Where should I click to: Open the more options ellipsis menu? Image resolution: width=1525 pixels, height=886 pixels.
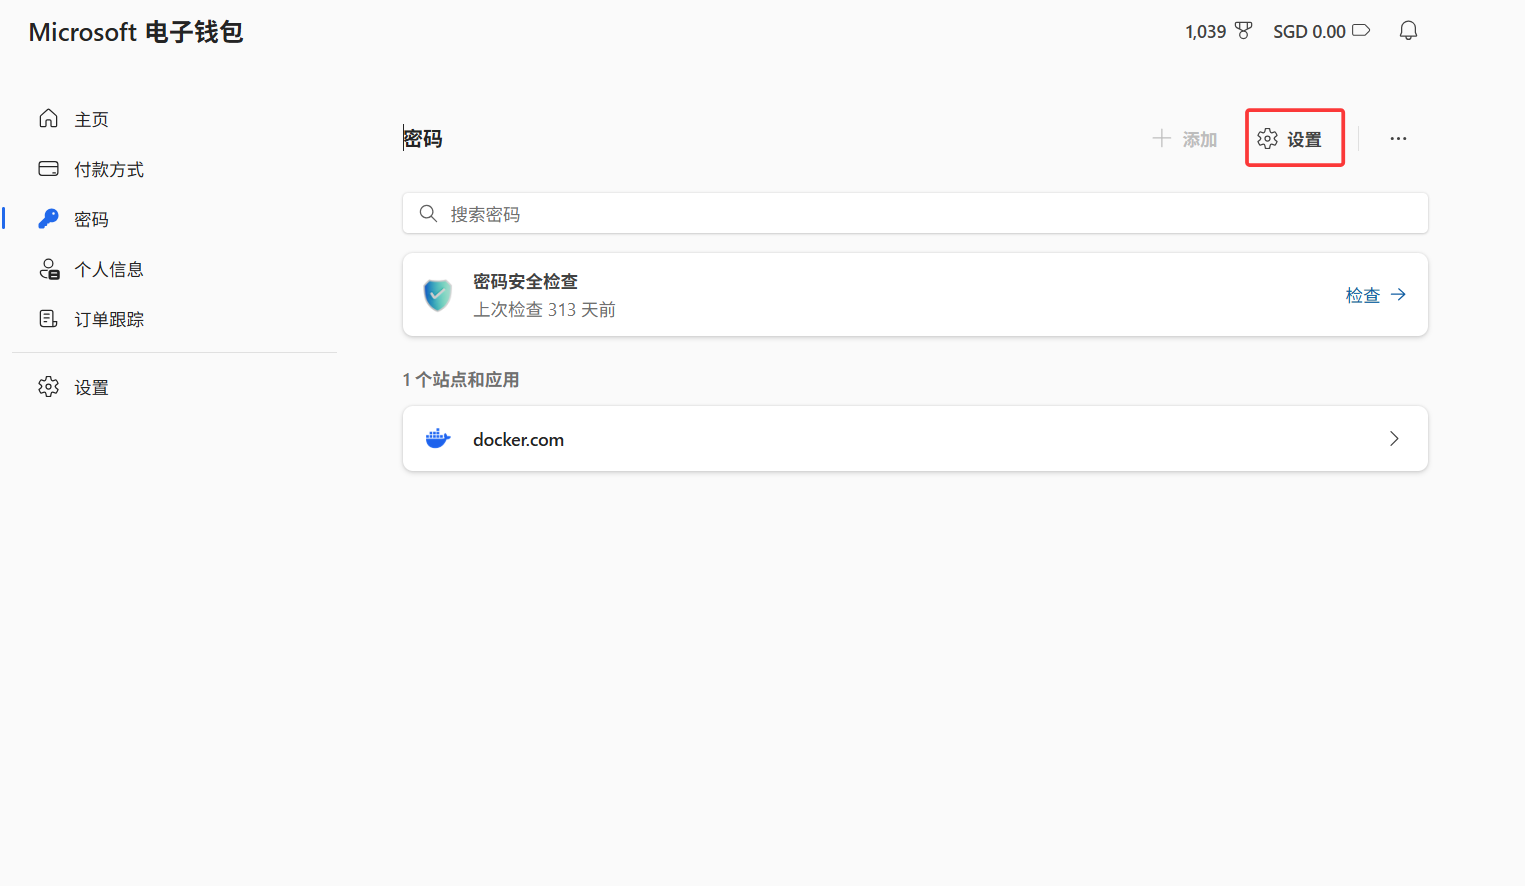click(x=1398, y=139)
